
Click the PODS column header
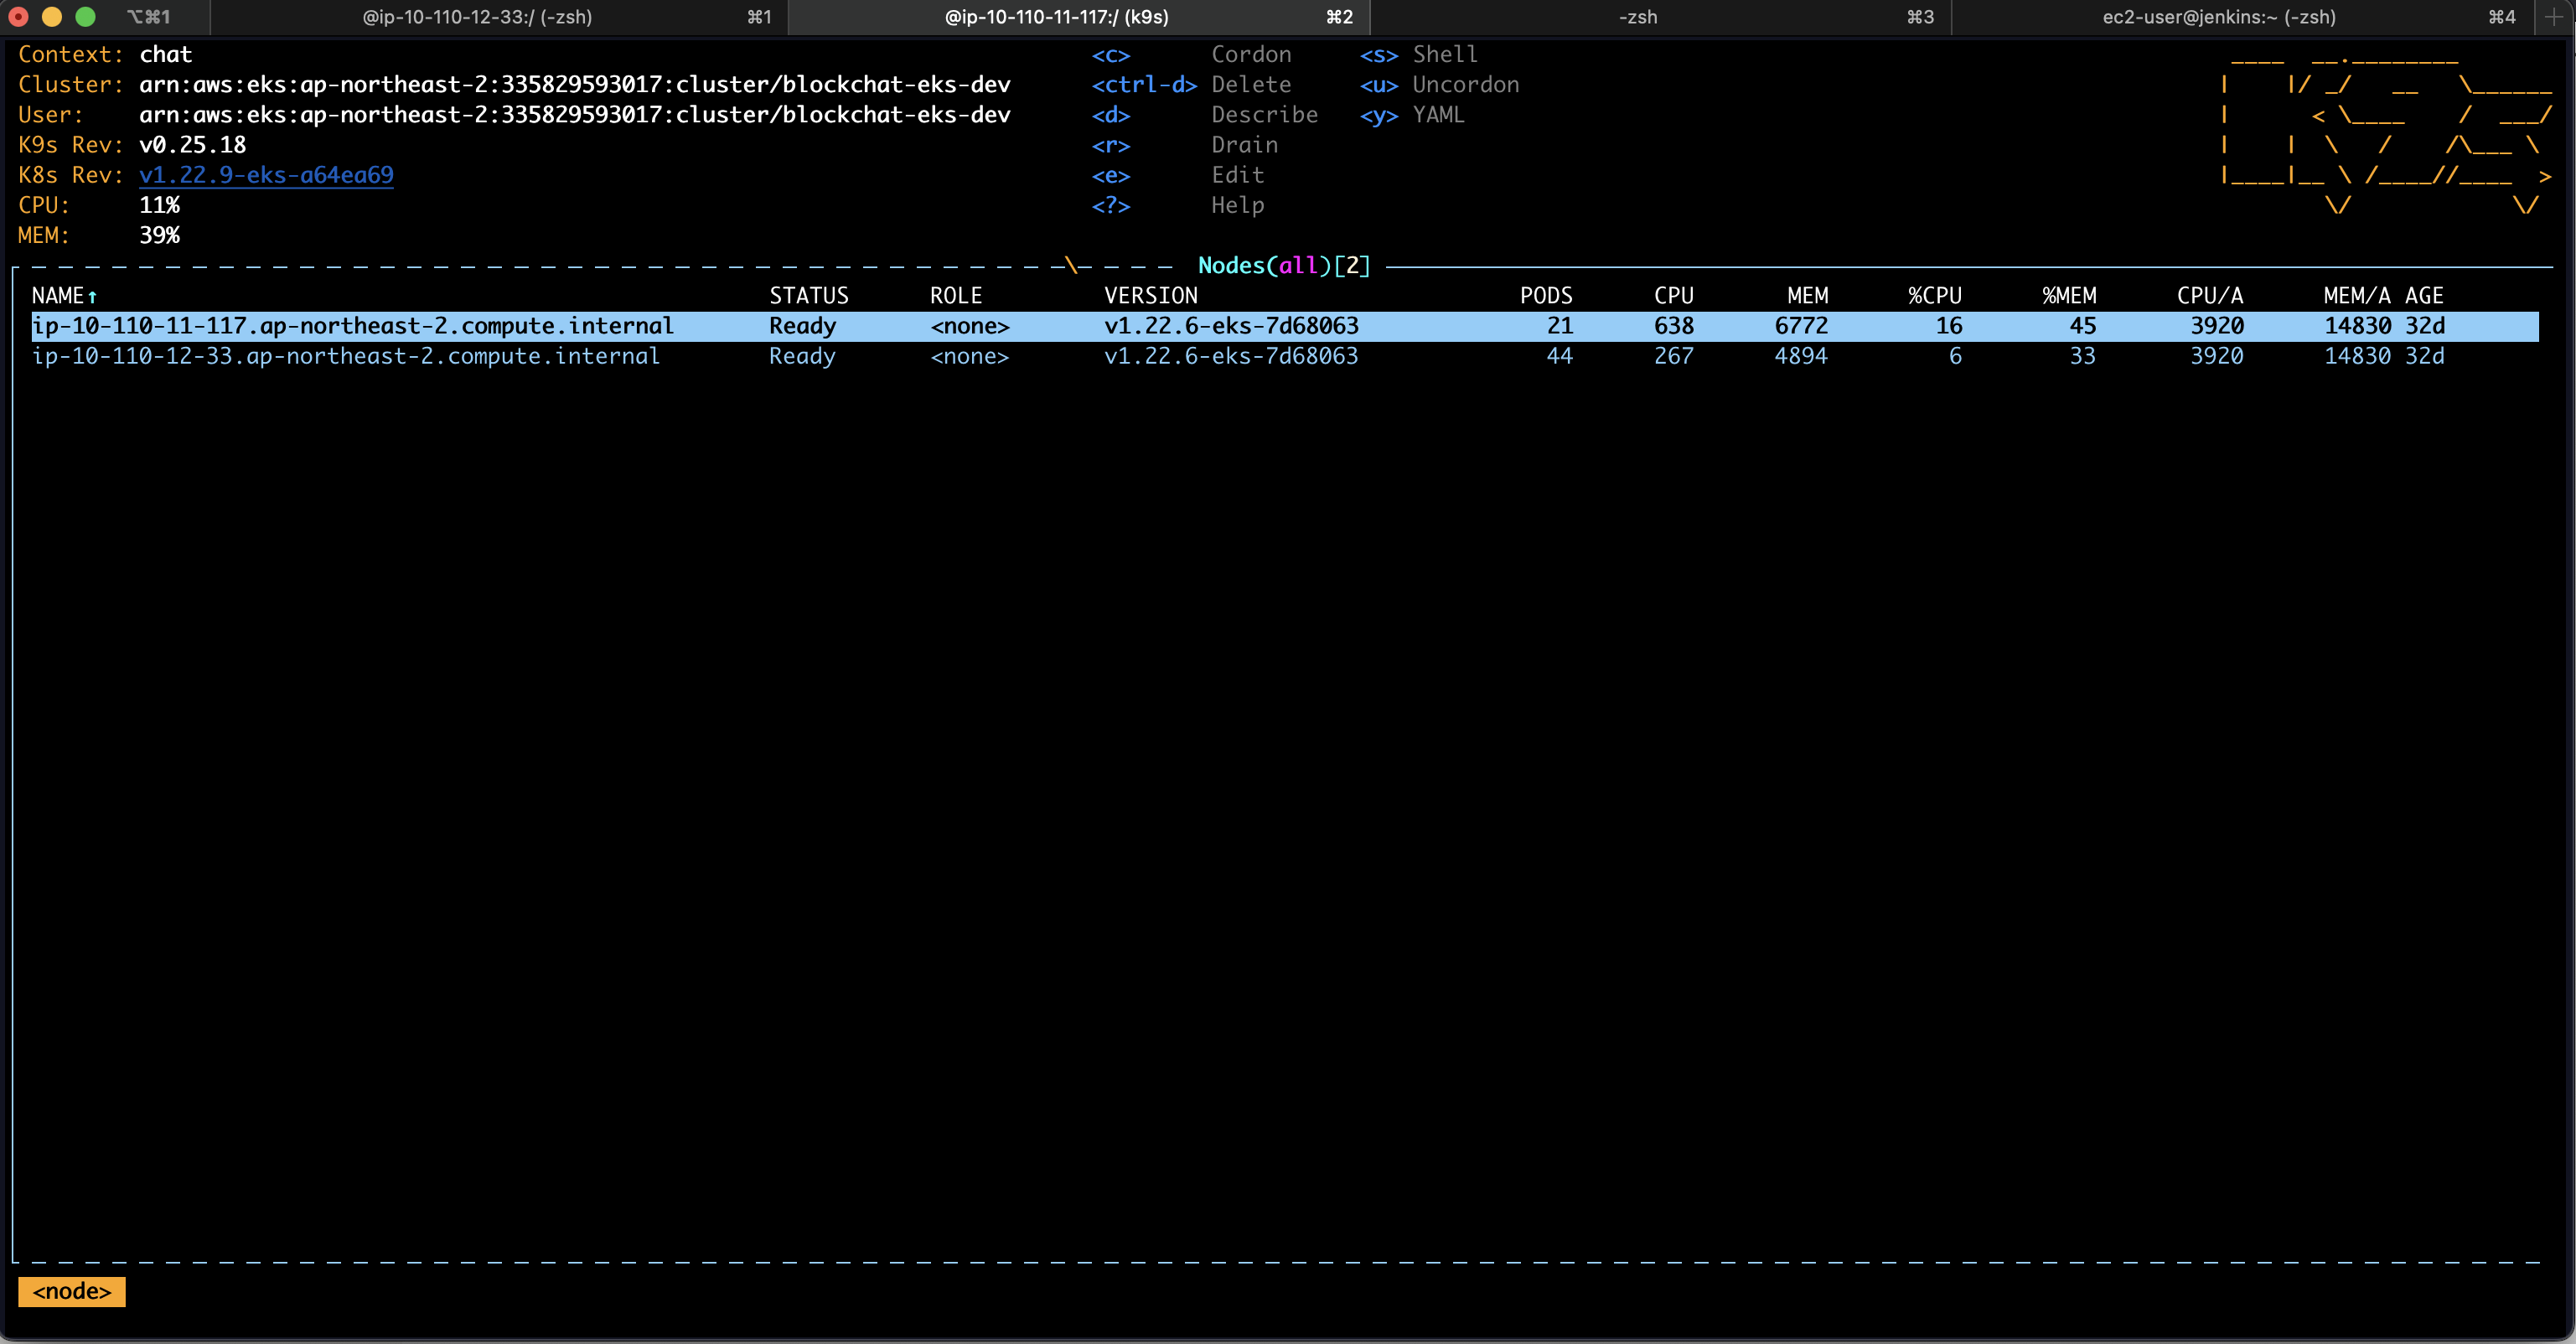(1545, 296)
